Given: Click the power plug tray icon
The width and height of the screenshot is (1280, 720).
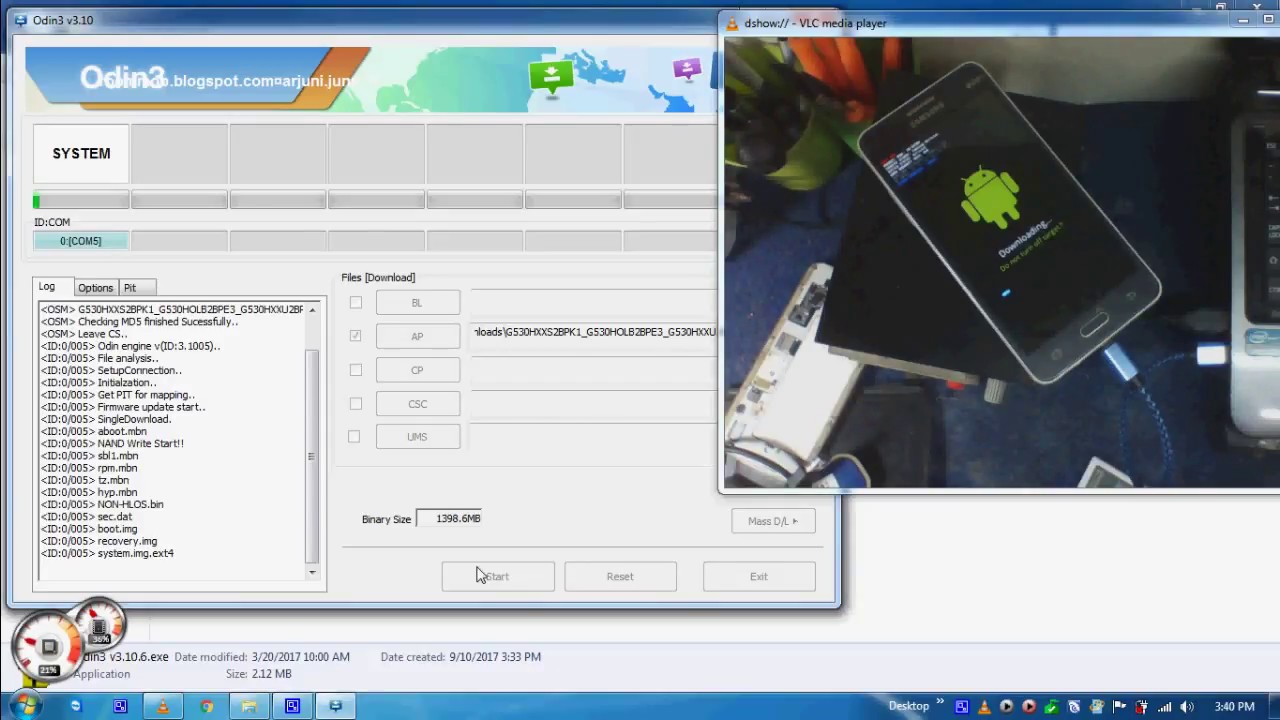Looking at the screenshot, I should [1142, 706].
